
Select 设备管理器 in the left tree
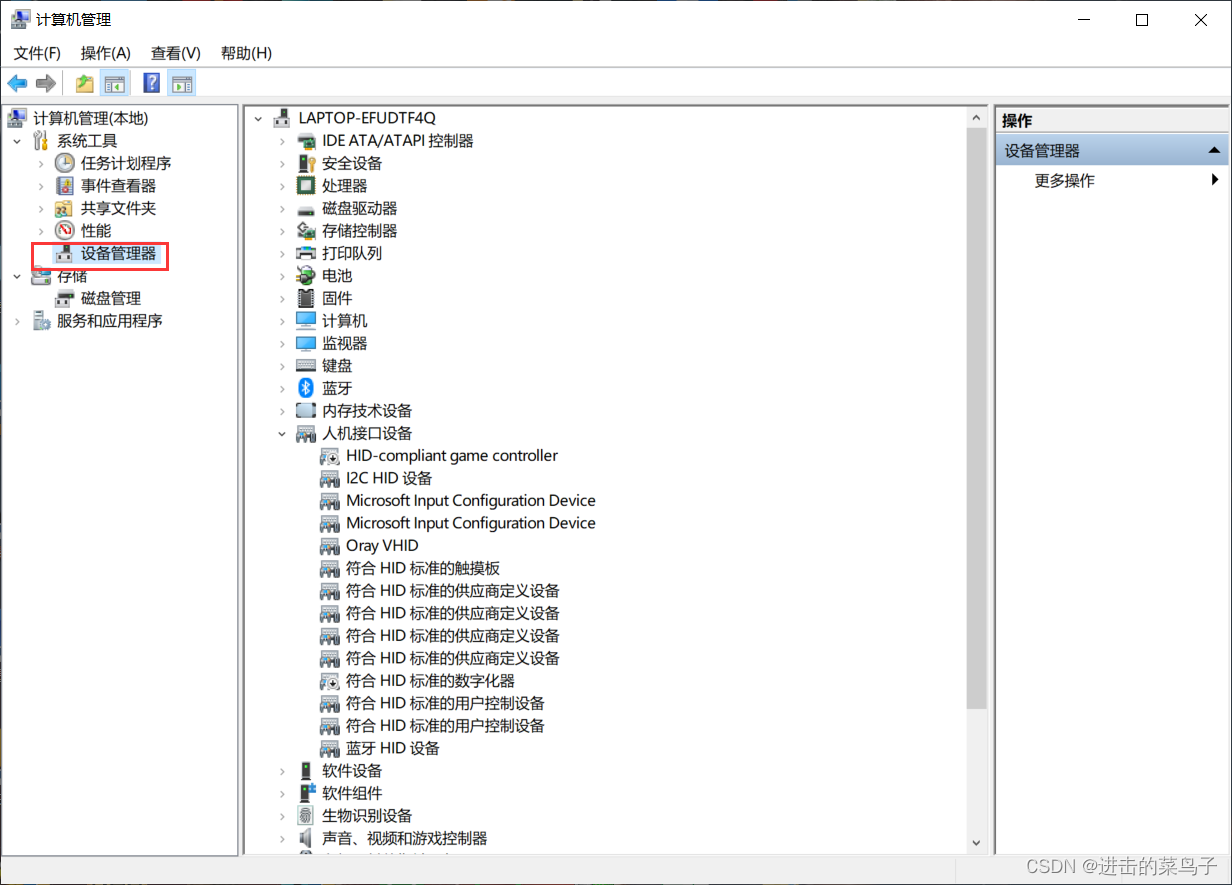(x=119, y=254)
